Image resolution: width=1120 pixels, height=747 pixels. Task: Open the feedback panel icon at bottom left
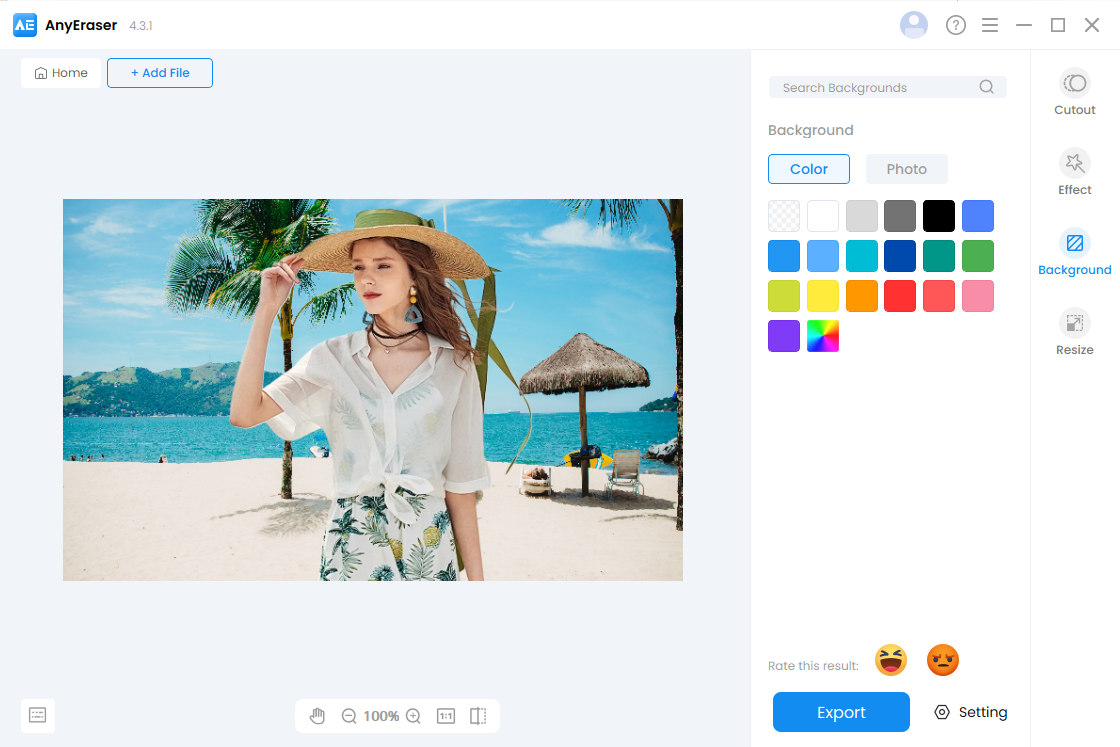pos(38,715)
